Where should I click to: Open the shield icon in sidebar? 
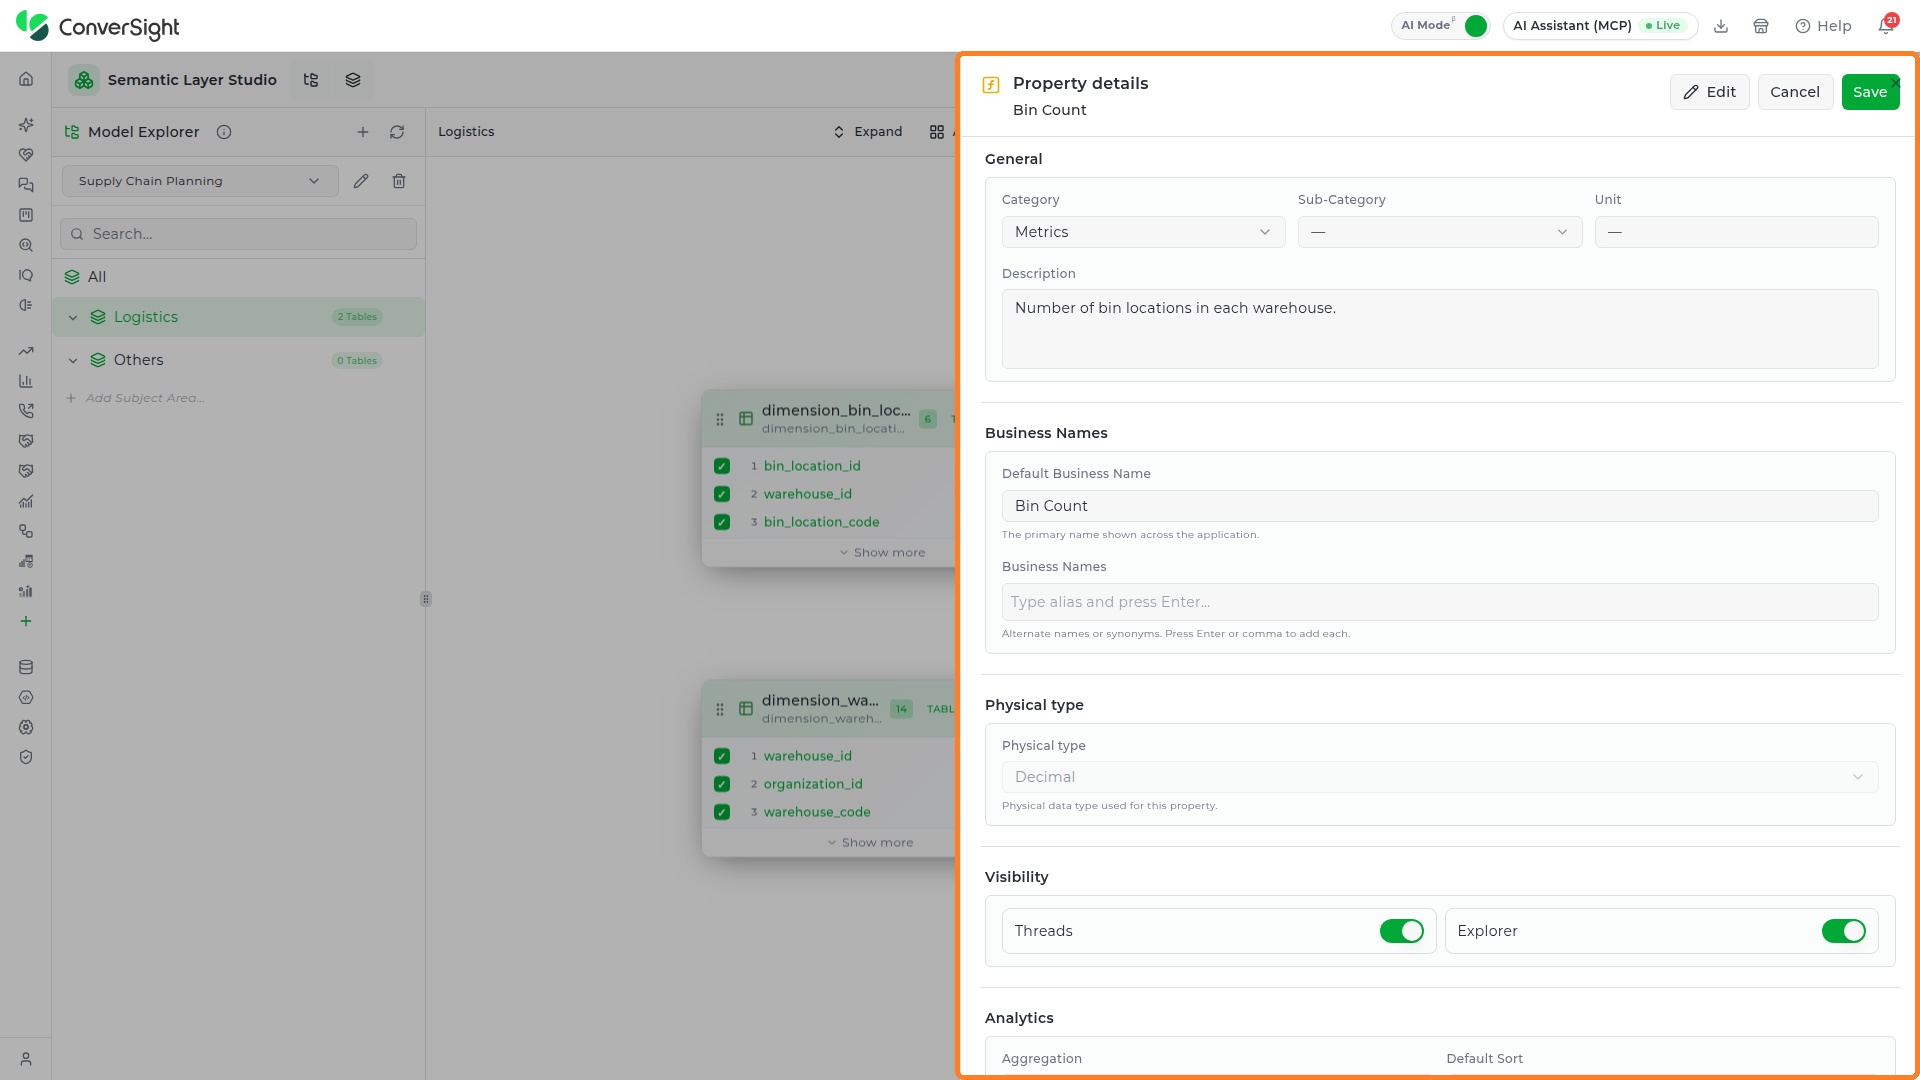[26, 757]
